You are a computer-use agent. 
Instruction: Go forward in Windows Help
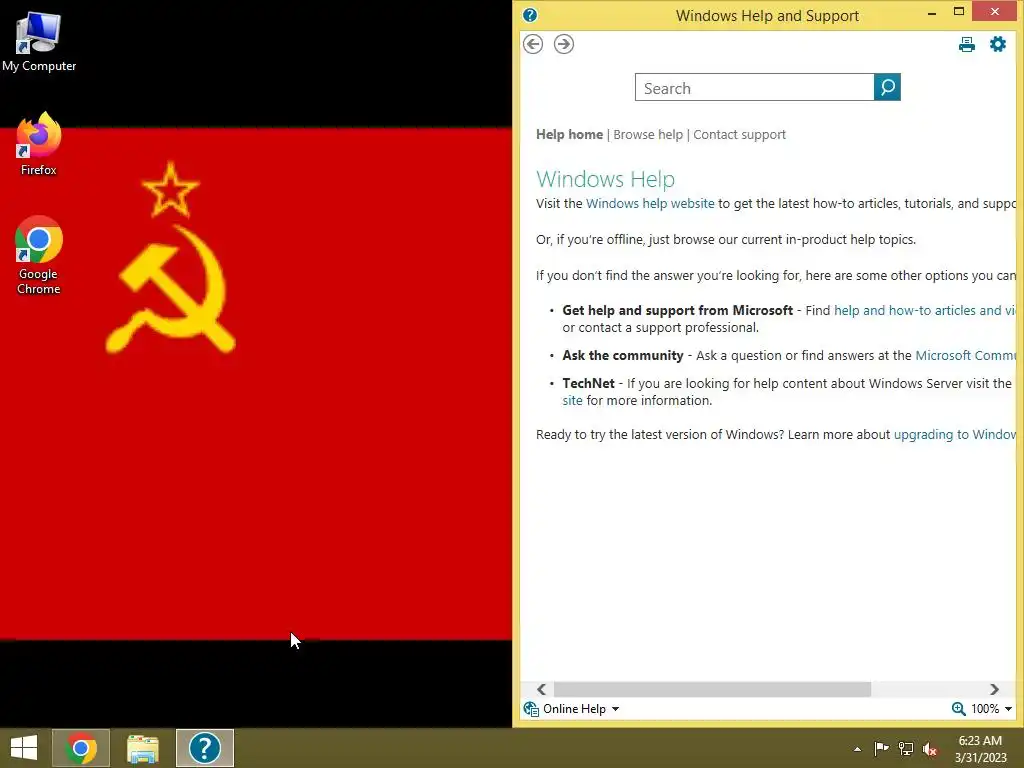coord(564,44)
